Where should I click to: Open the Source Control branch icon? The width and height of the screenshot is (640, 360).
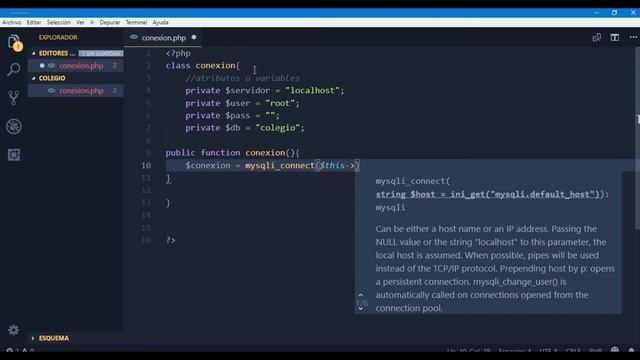tap(13, 98)
